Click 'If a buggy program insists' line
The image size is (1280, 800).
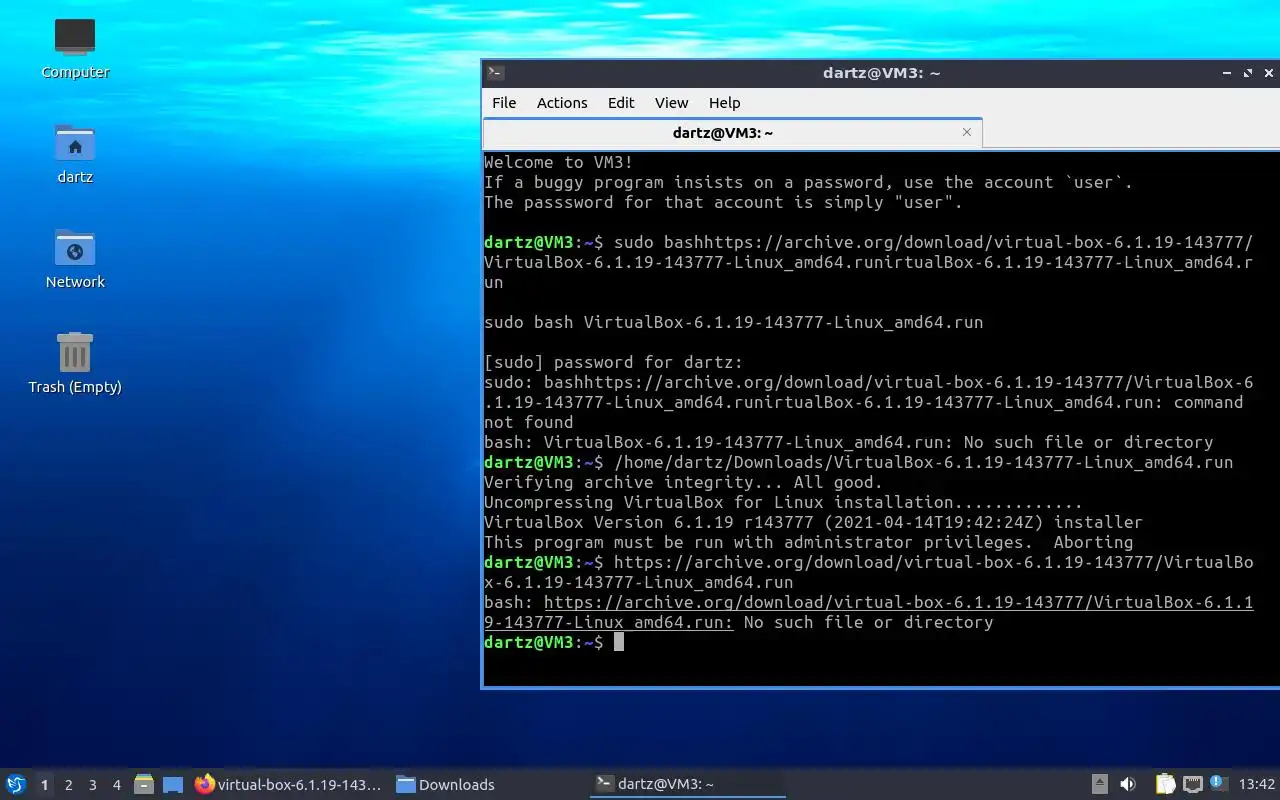tap(808, 182)
